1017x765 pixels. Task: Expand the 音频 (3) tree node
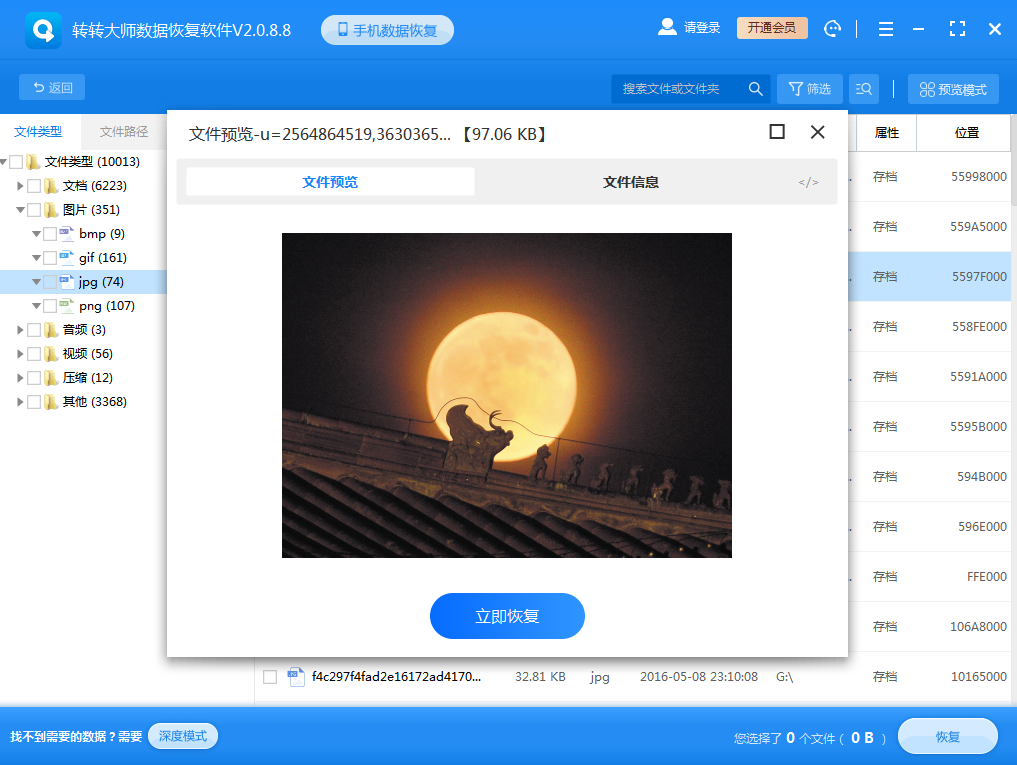[x=20, y=329]
